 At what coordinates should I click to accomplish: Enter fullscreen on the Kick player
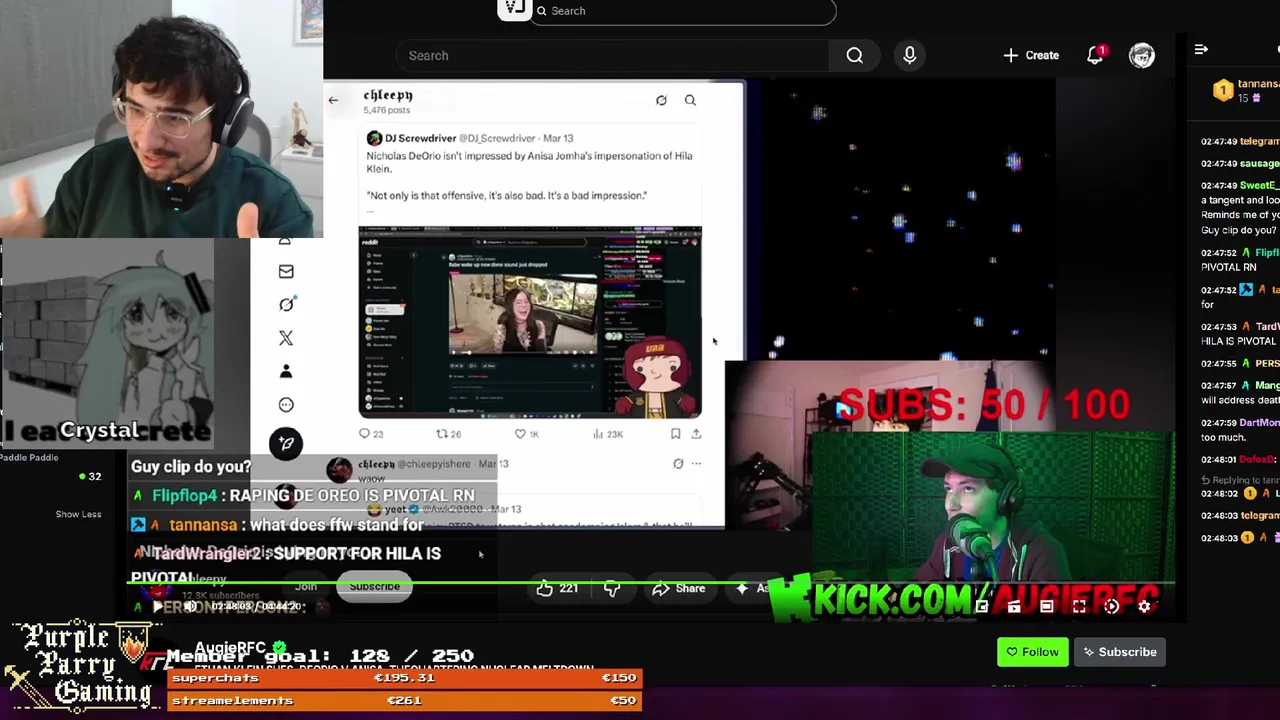tap(1079, 606)
